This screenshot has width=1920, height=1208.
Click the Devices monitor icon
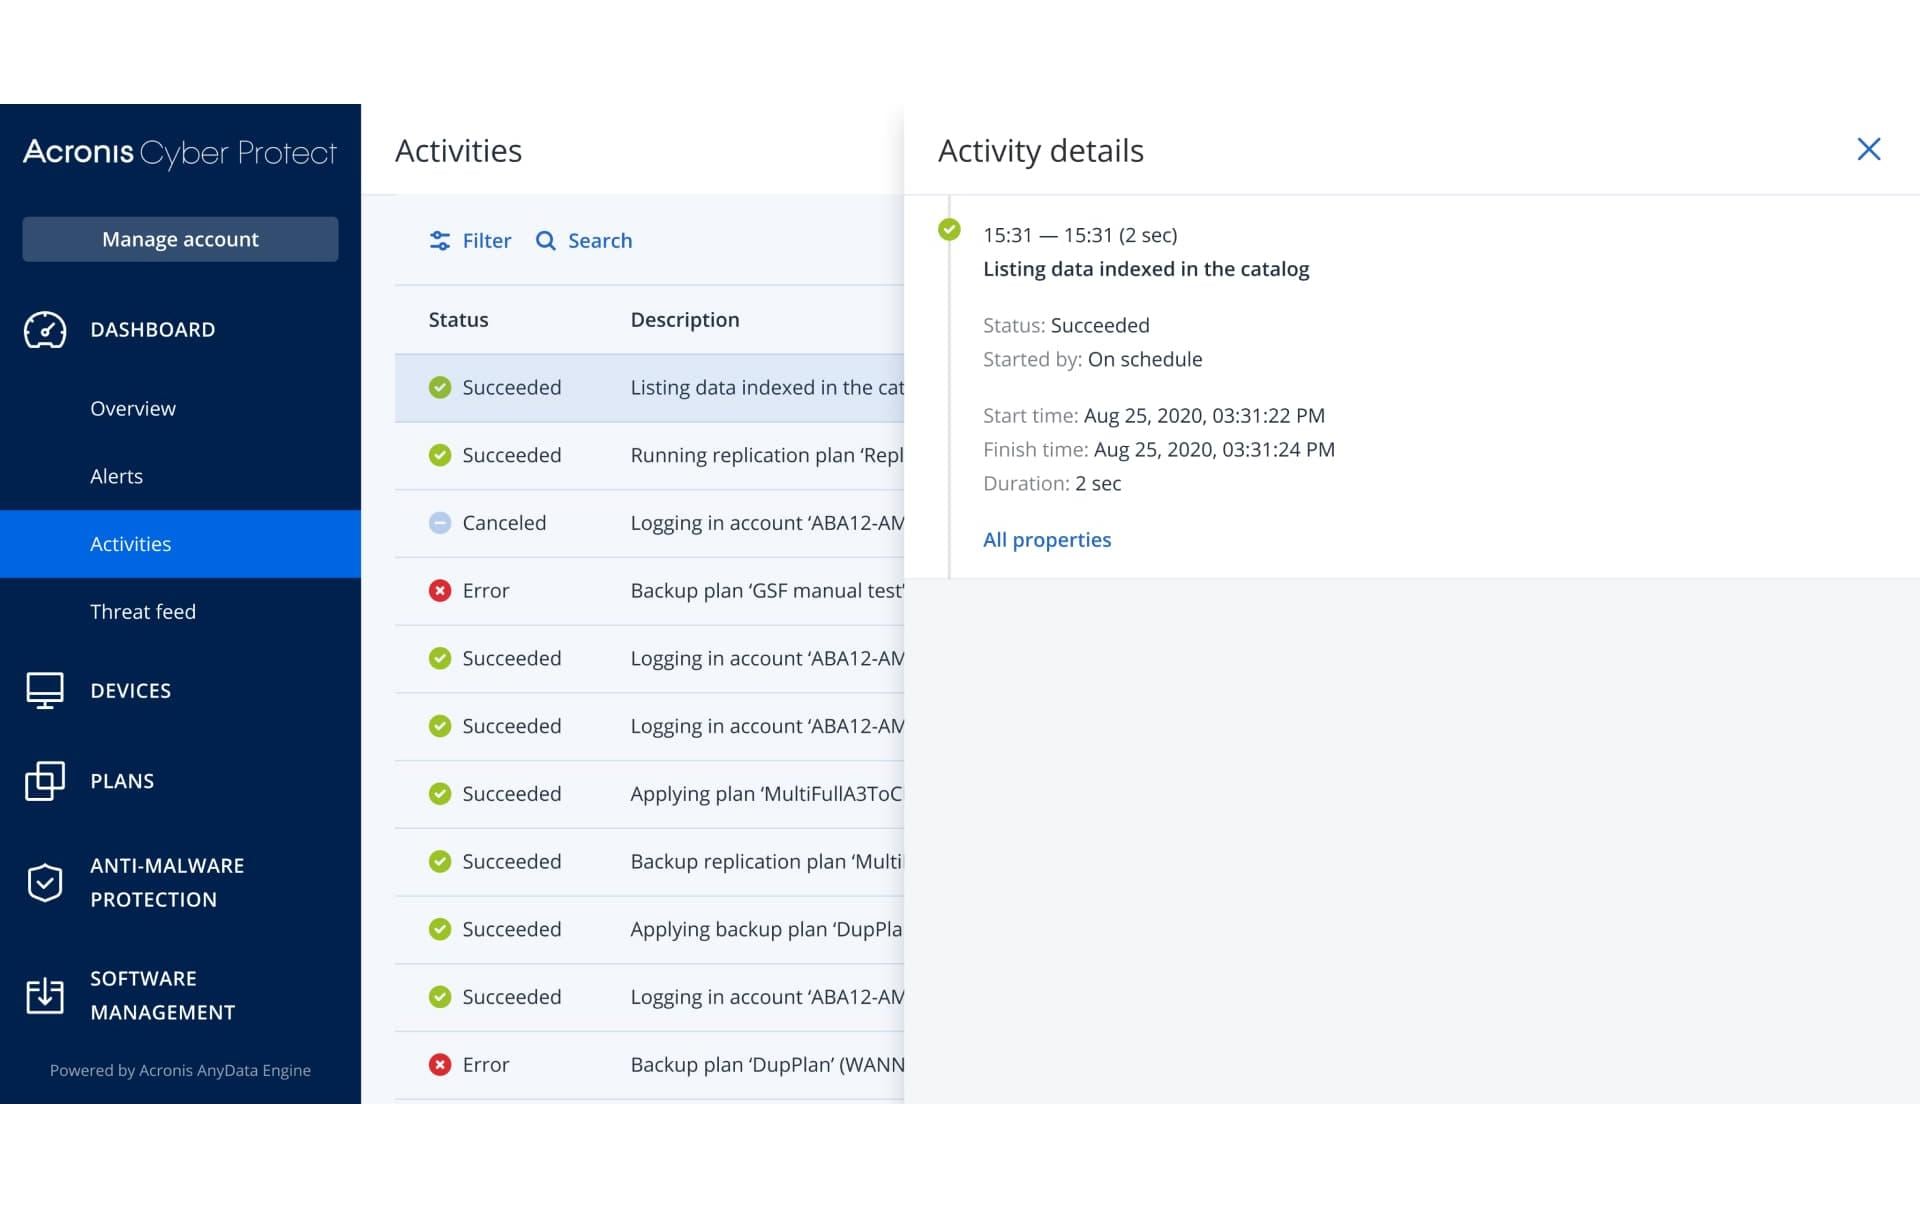(x=45, y=690)
